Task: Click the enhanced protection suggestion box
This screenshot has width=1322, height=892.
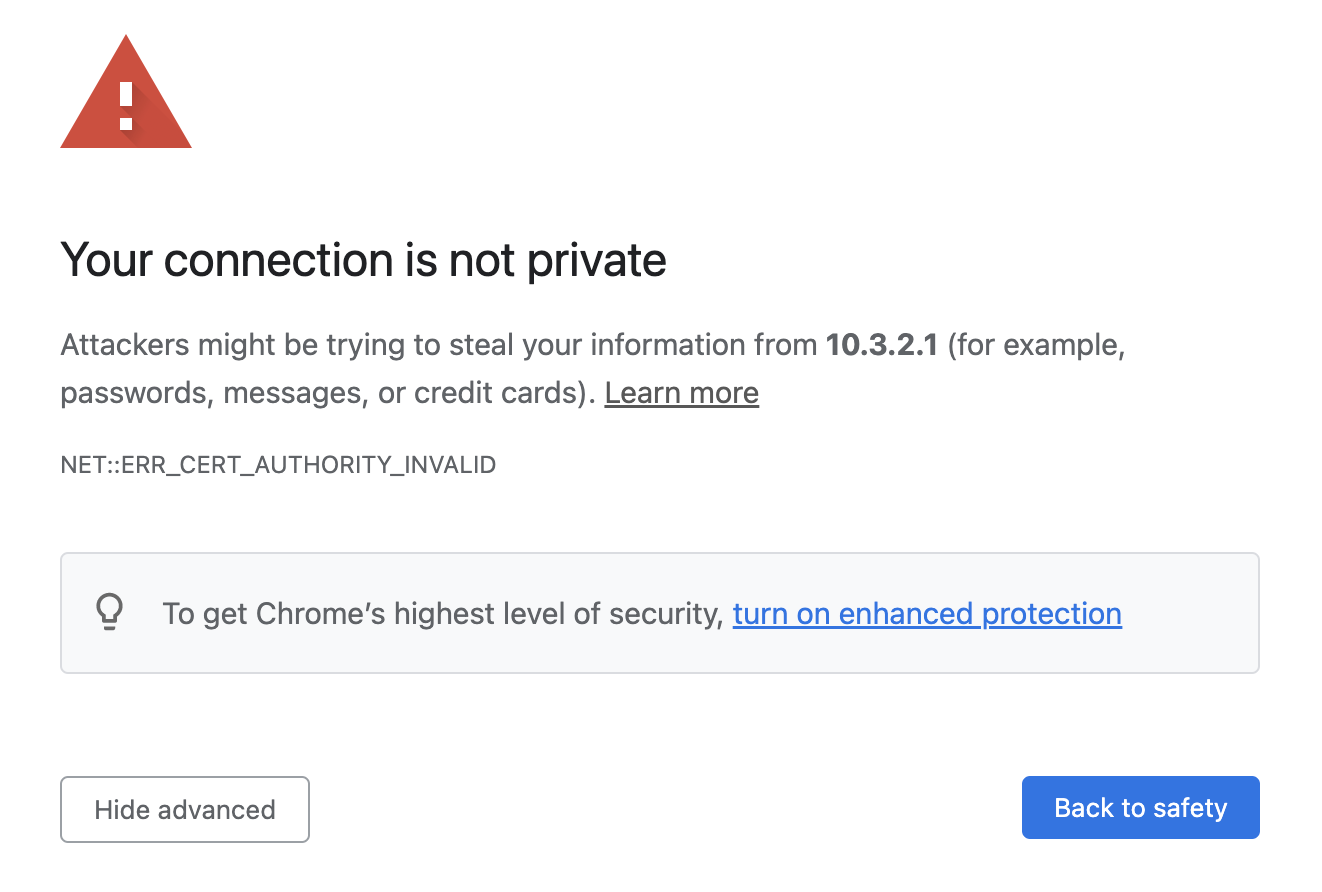Action: coord(660,613)
